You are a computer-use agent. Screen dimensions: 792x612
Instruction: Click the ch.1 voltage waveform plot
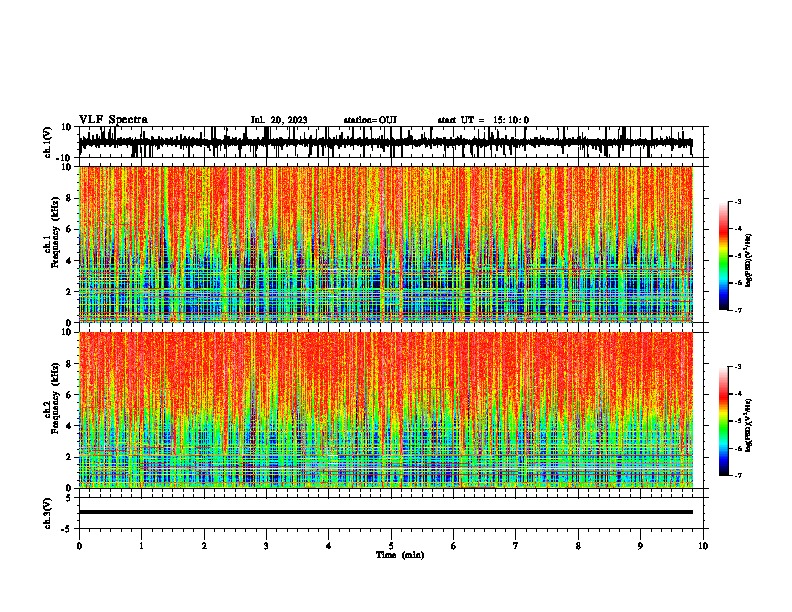tap(386, 142)
